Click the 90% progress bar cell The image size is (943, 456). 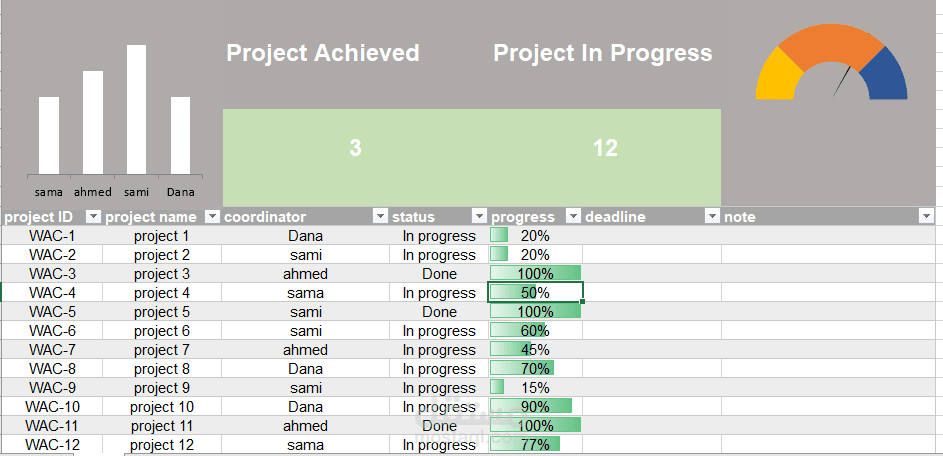[535, 407]
